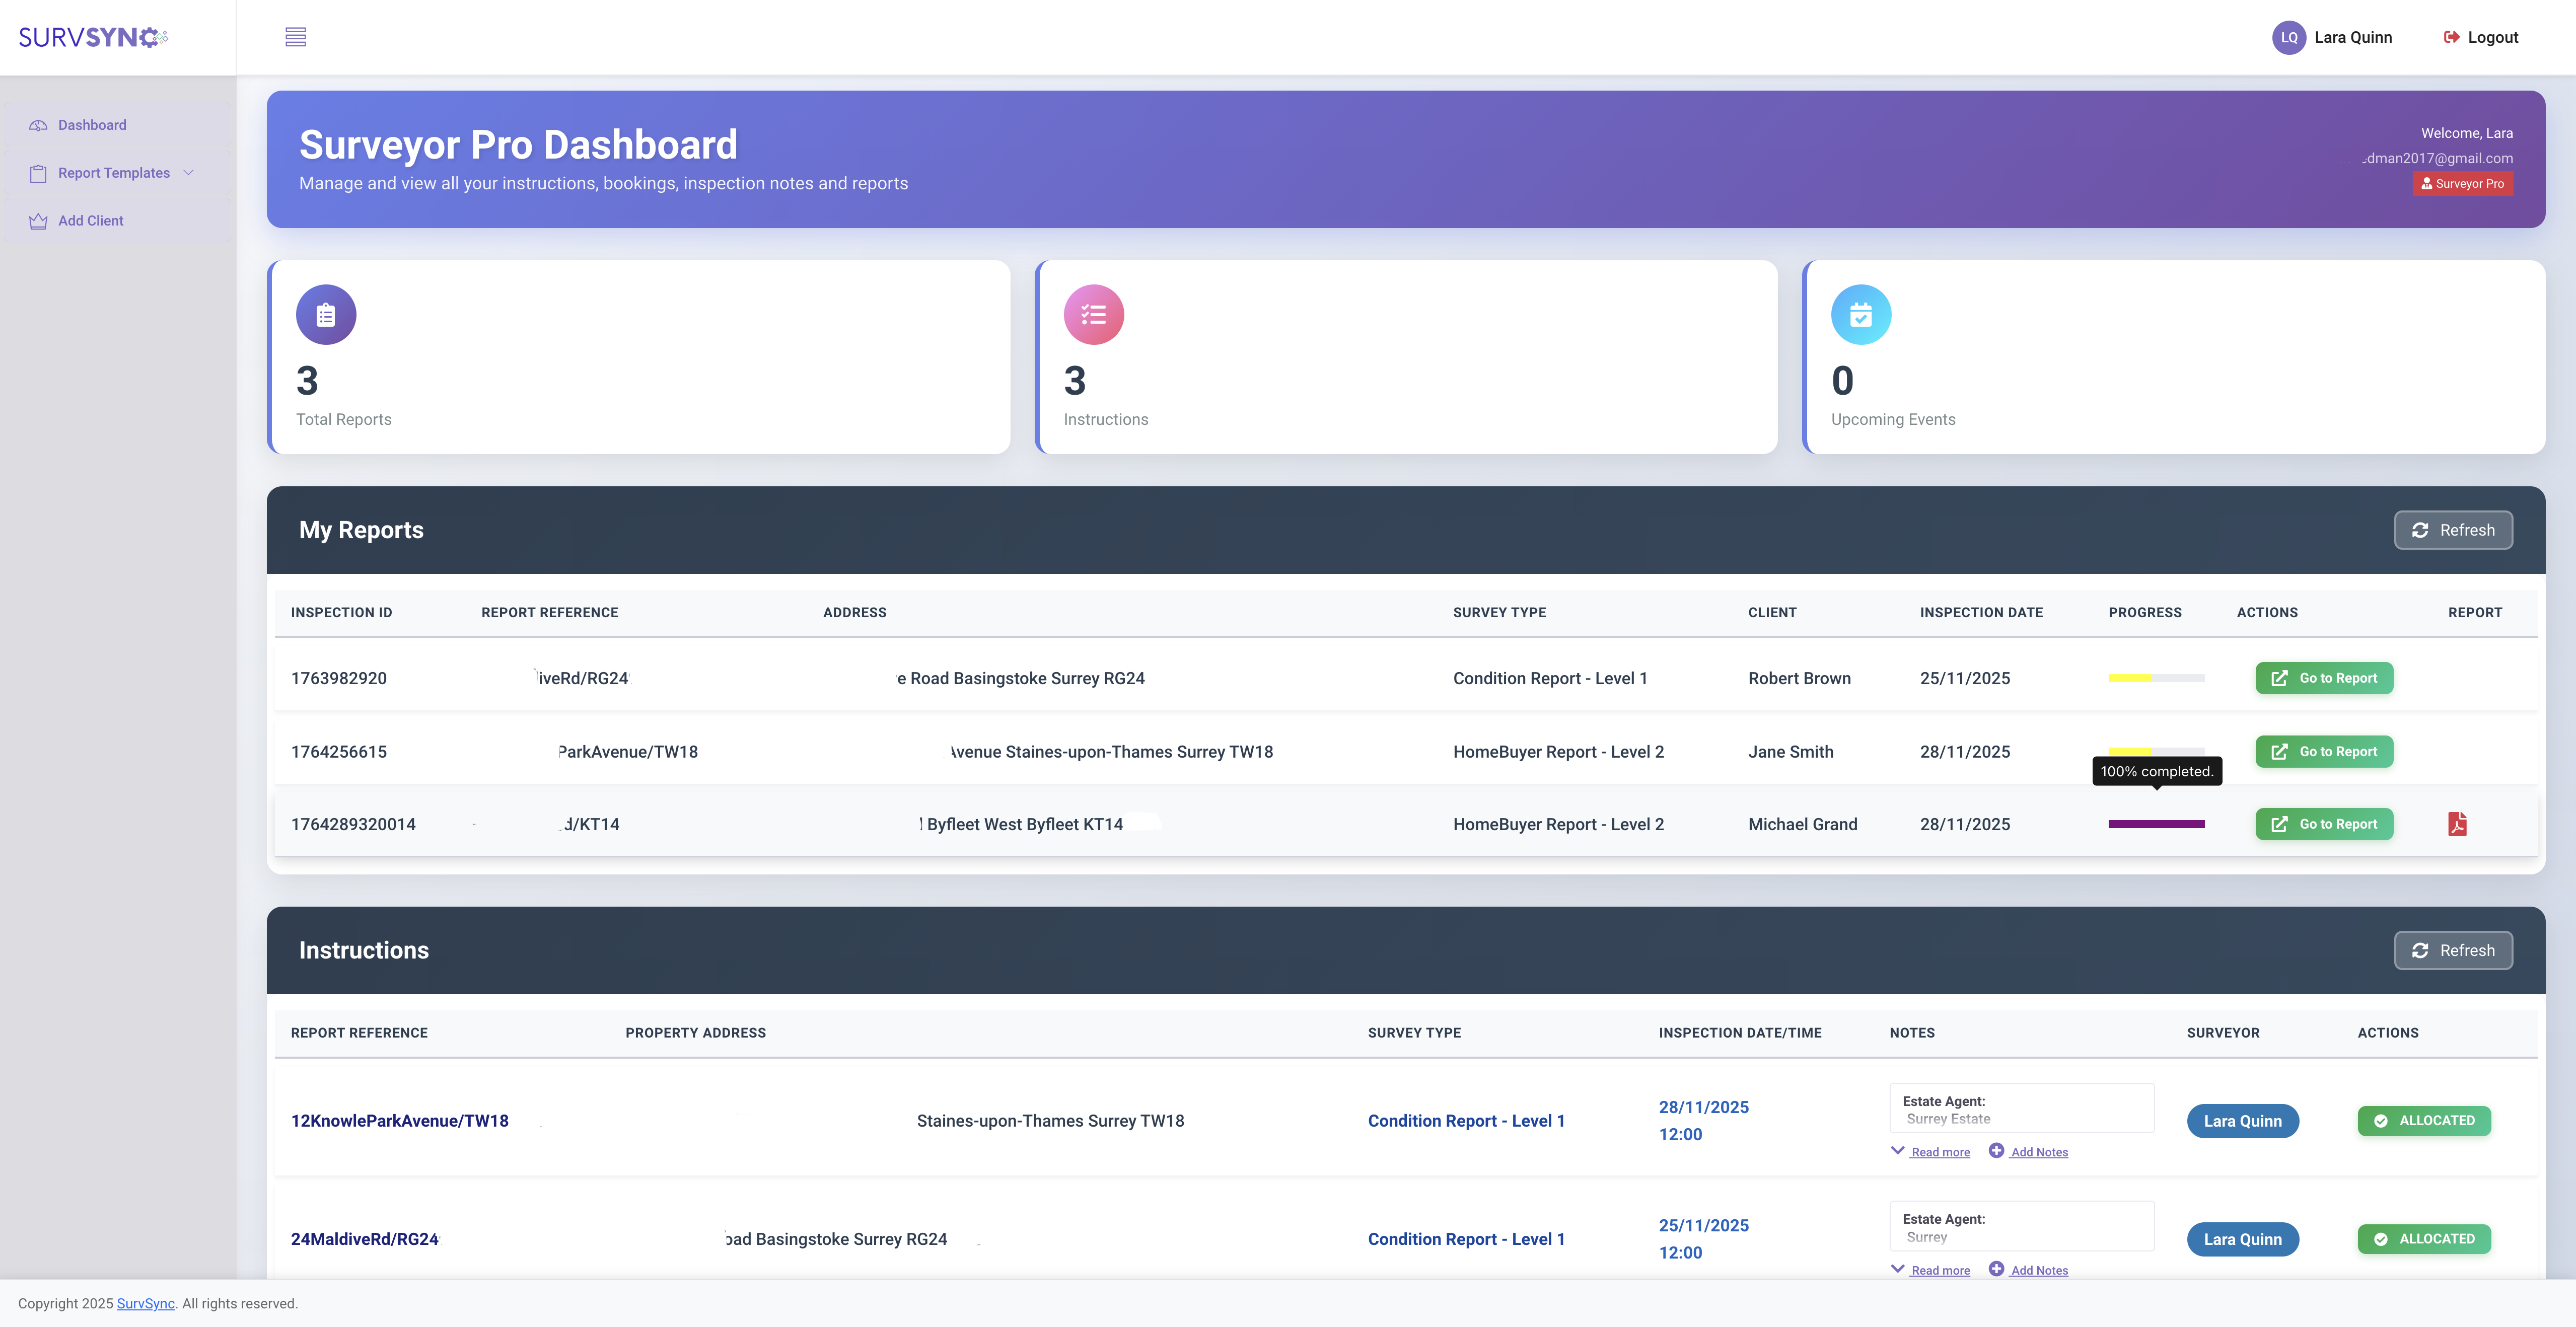Viewport: 2576px width, 1327px height.
Task: Click the ALLOCATED status badge for 24MaldiveRd/RG24
Action: tap(2424, 1238)
